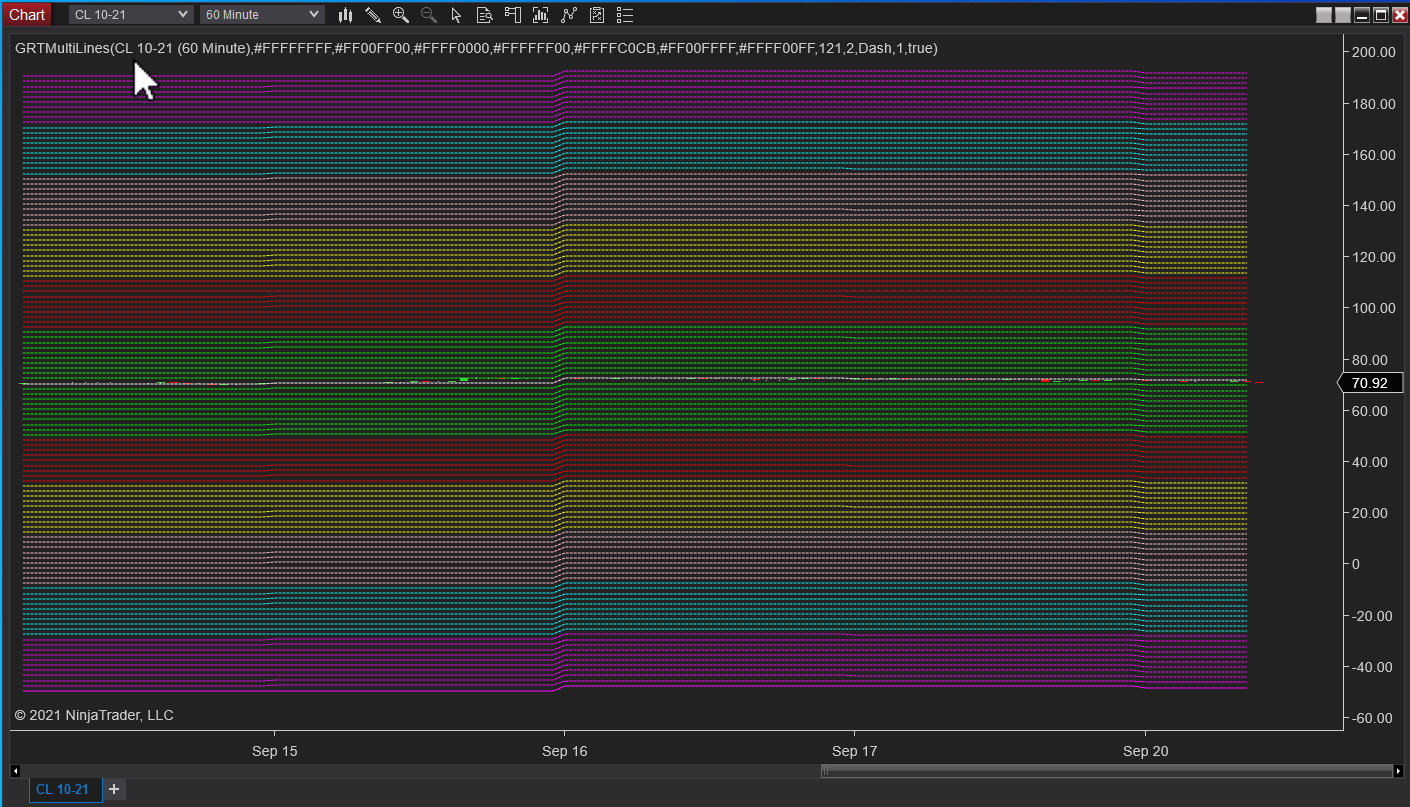1410x807 pixels.
Task: Select the CL 10-21 chart tab
Action: (x=63, y=790)
